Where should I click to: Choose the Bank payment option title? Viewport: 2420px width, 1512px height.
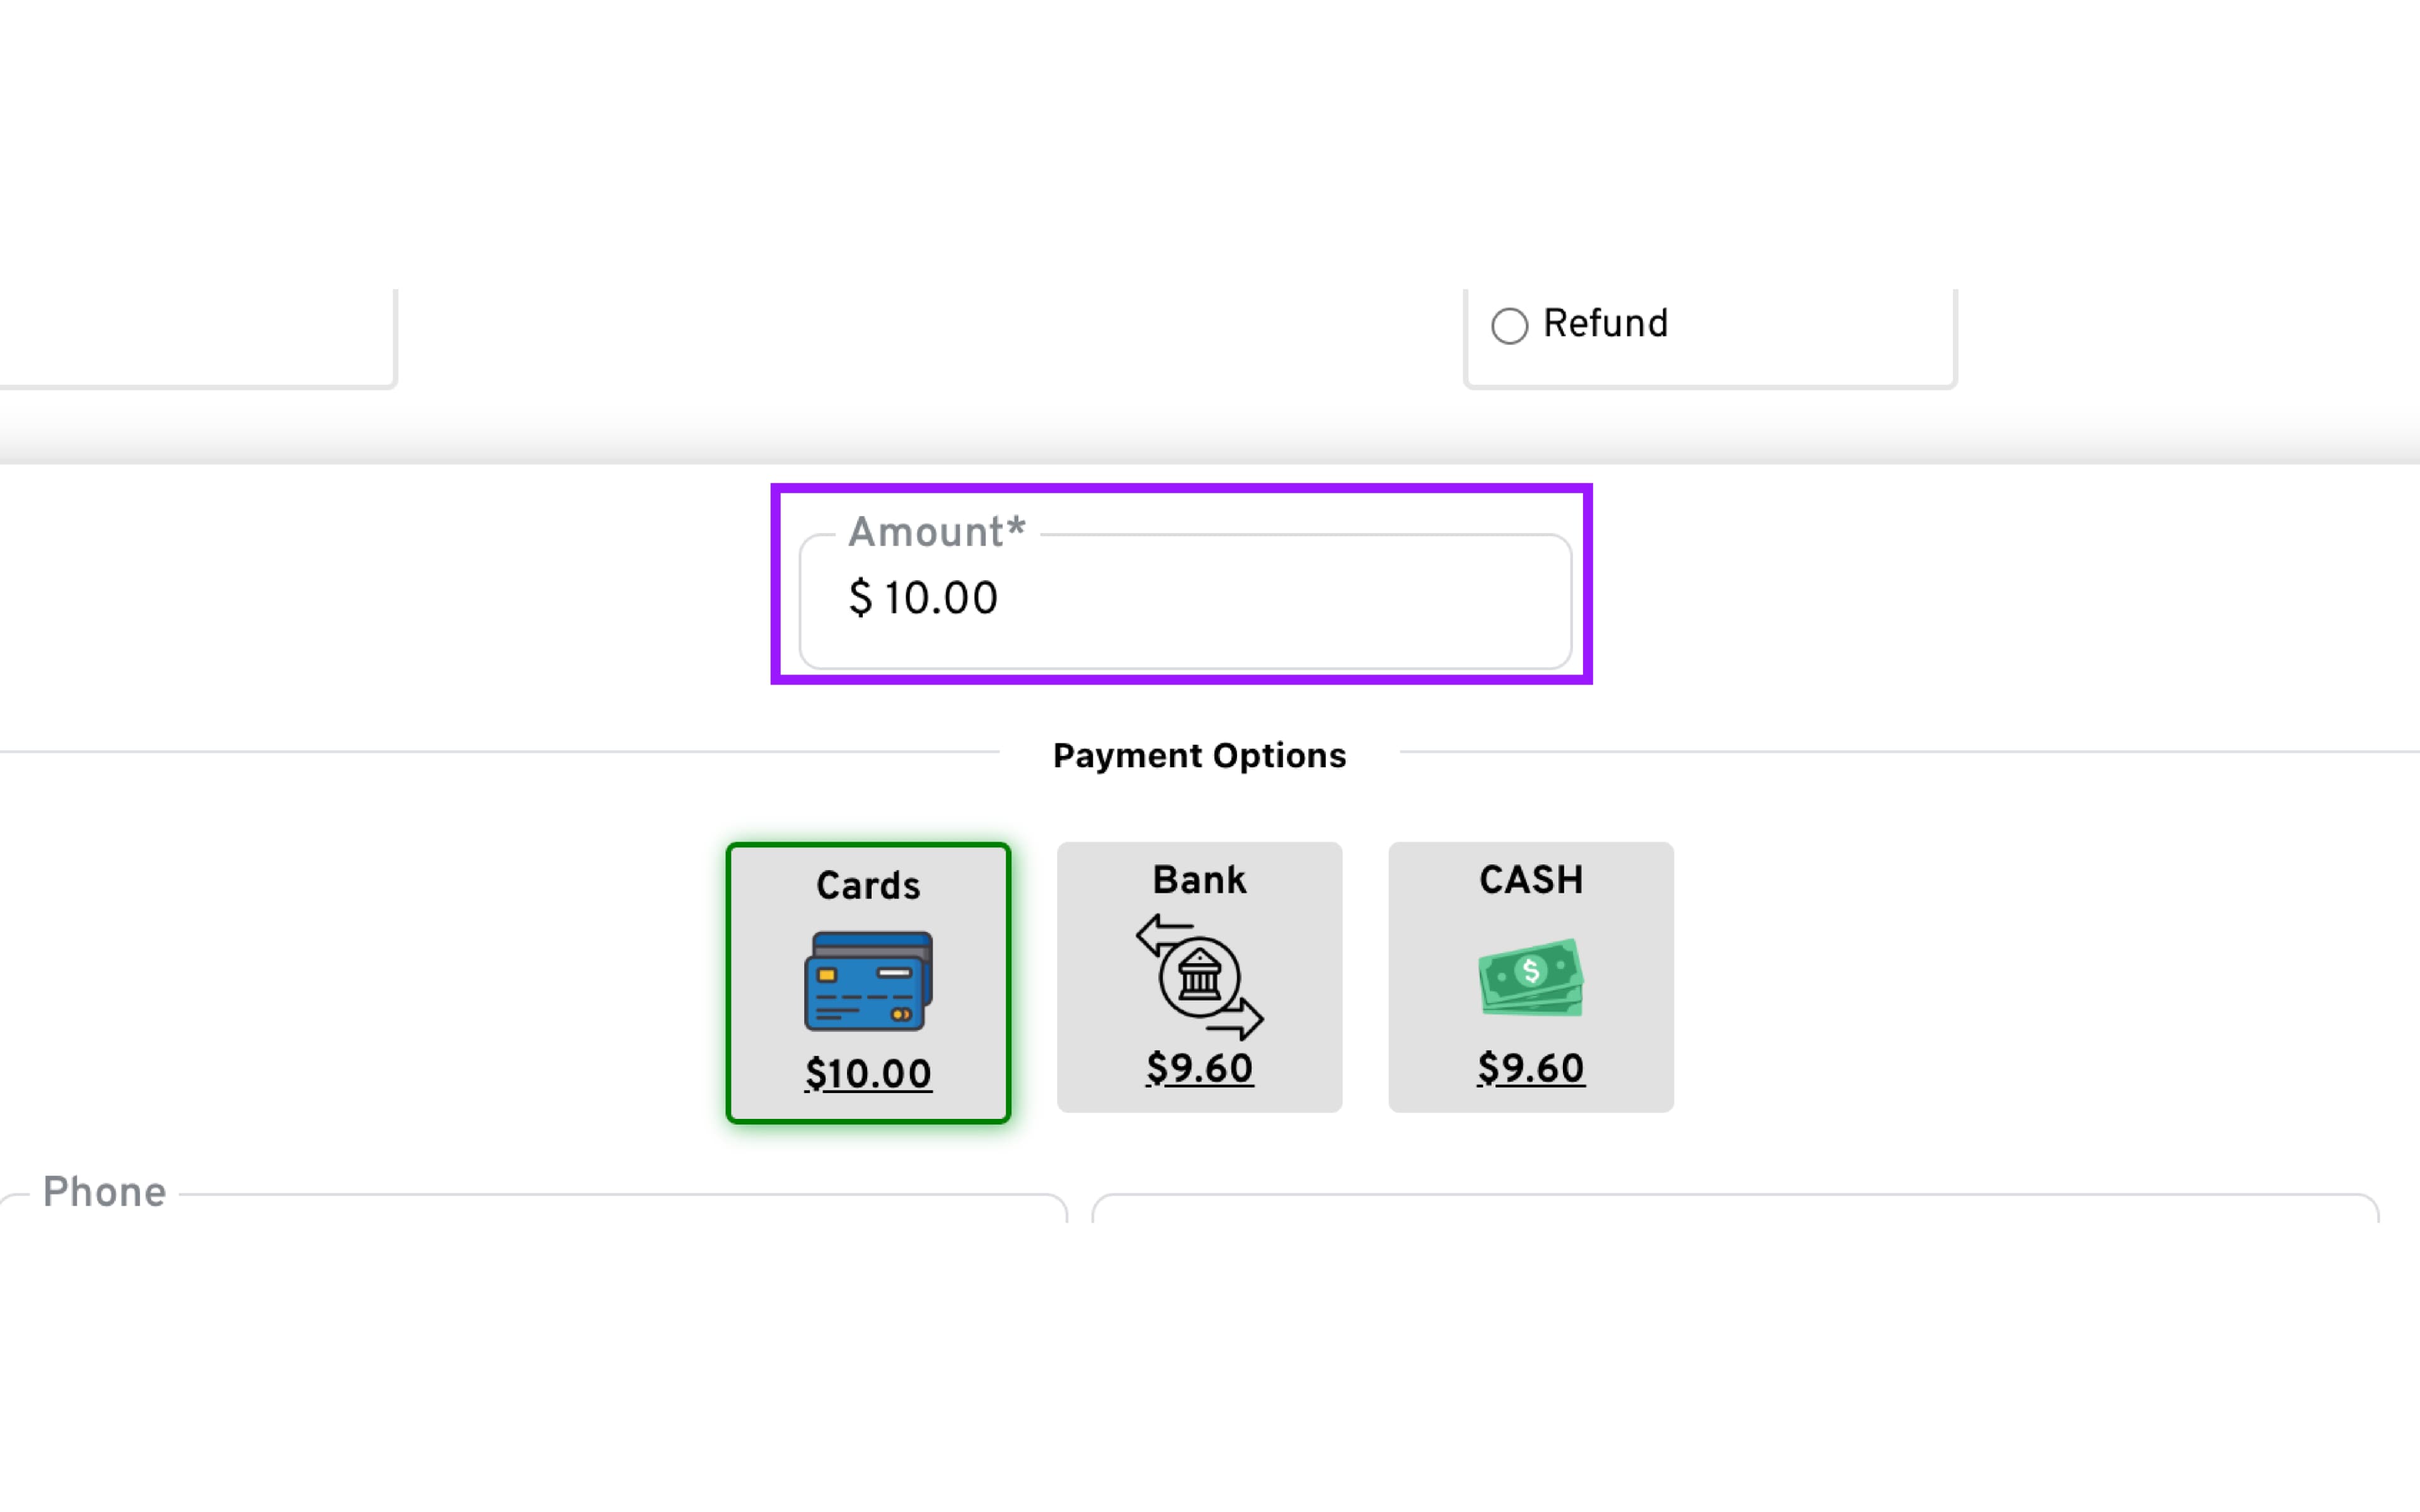[x=1199, y=880]
